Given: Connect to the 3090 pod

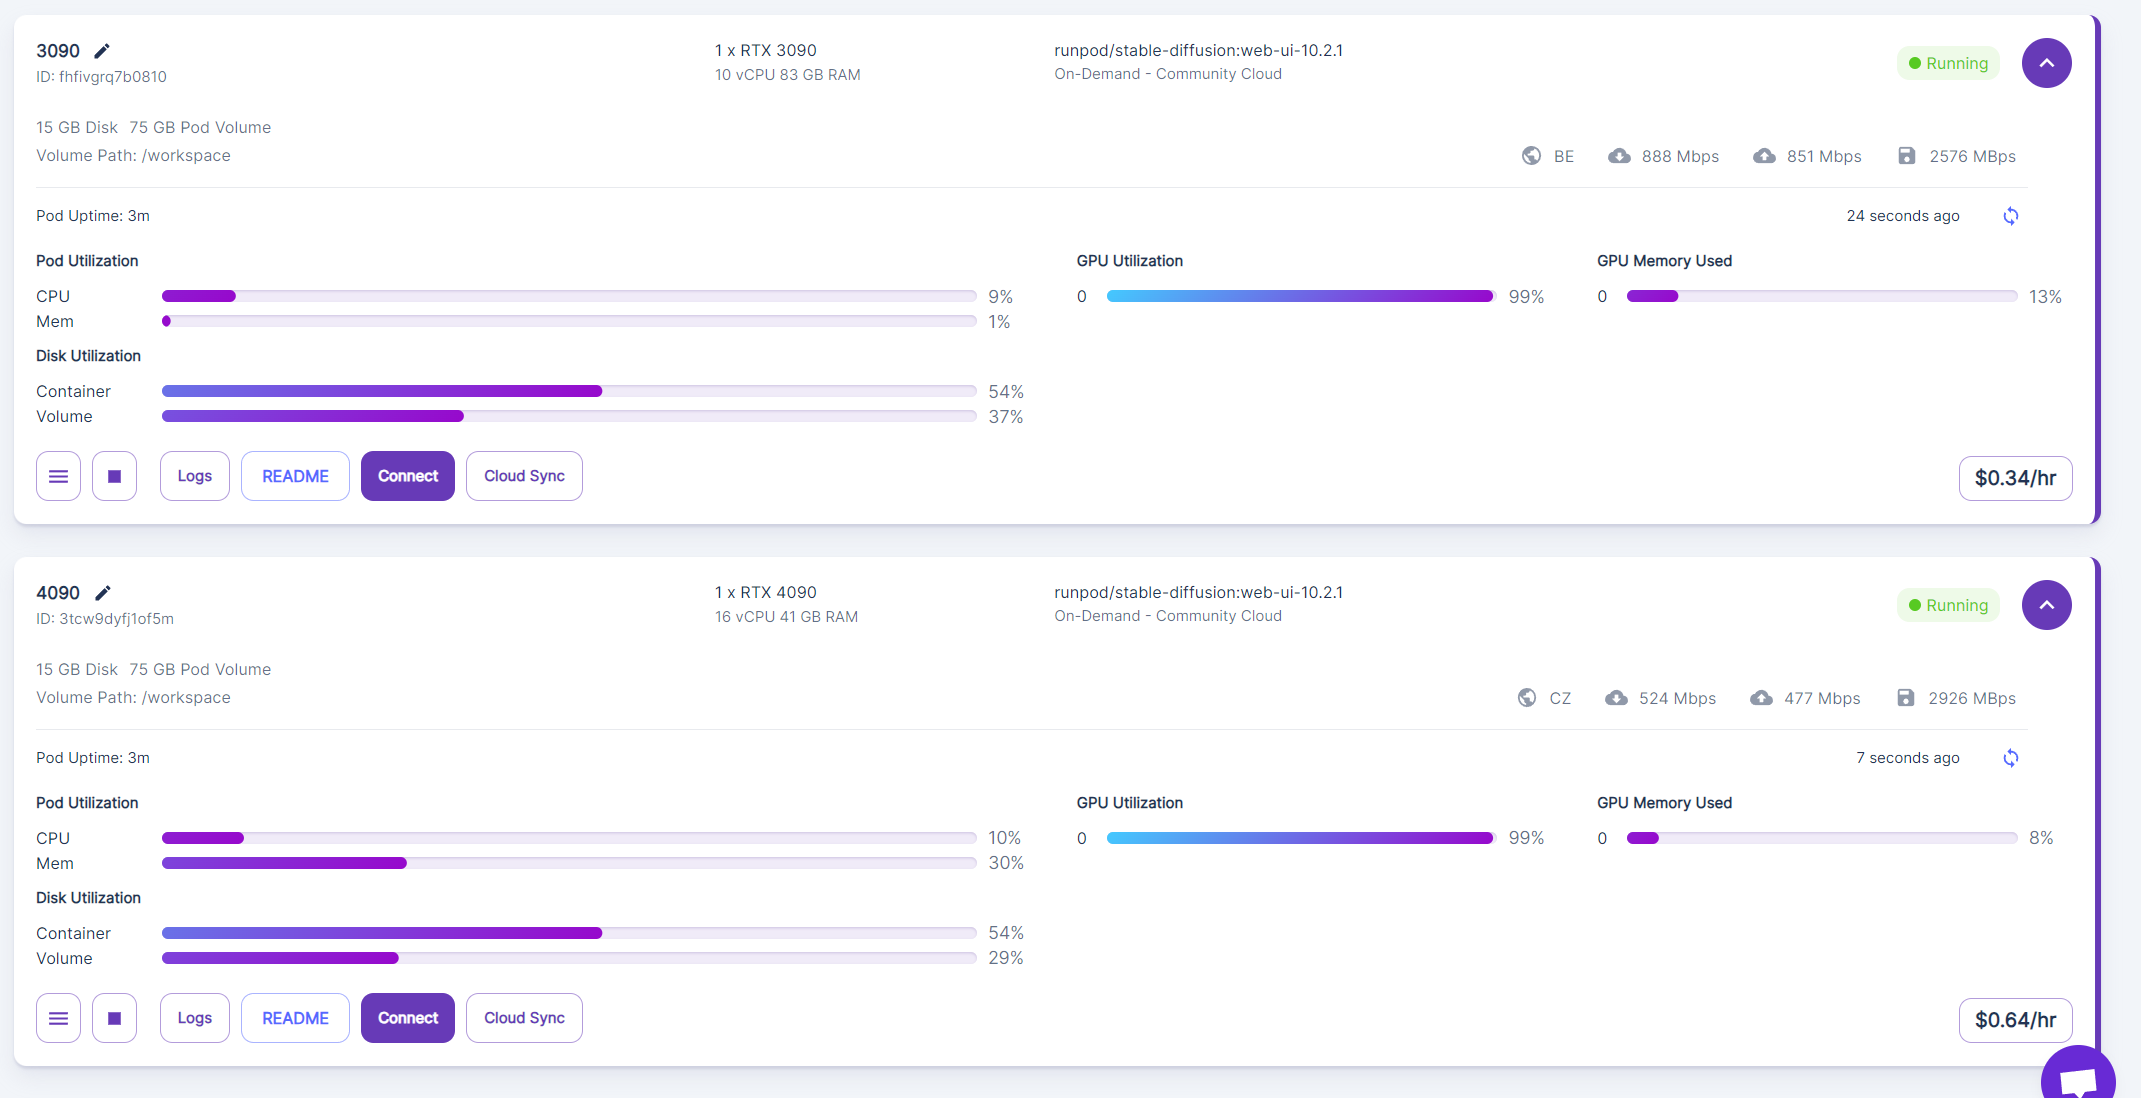Looking at the screenshot, I should tap(407, 476).
